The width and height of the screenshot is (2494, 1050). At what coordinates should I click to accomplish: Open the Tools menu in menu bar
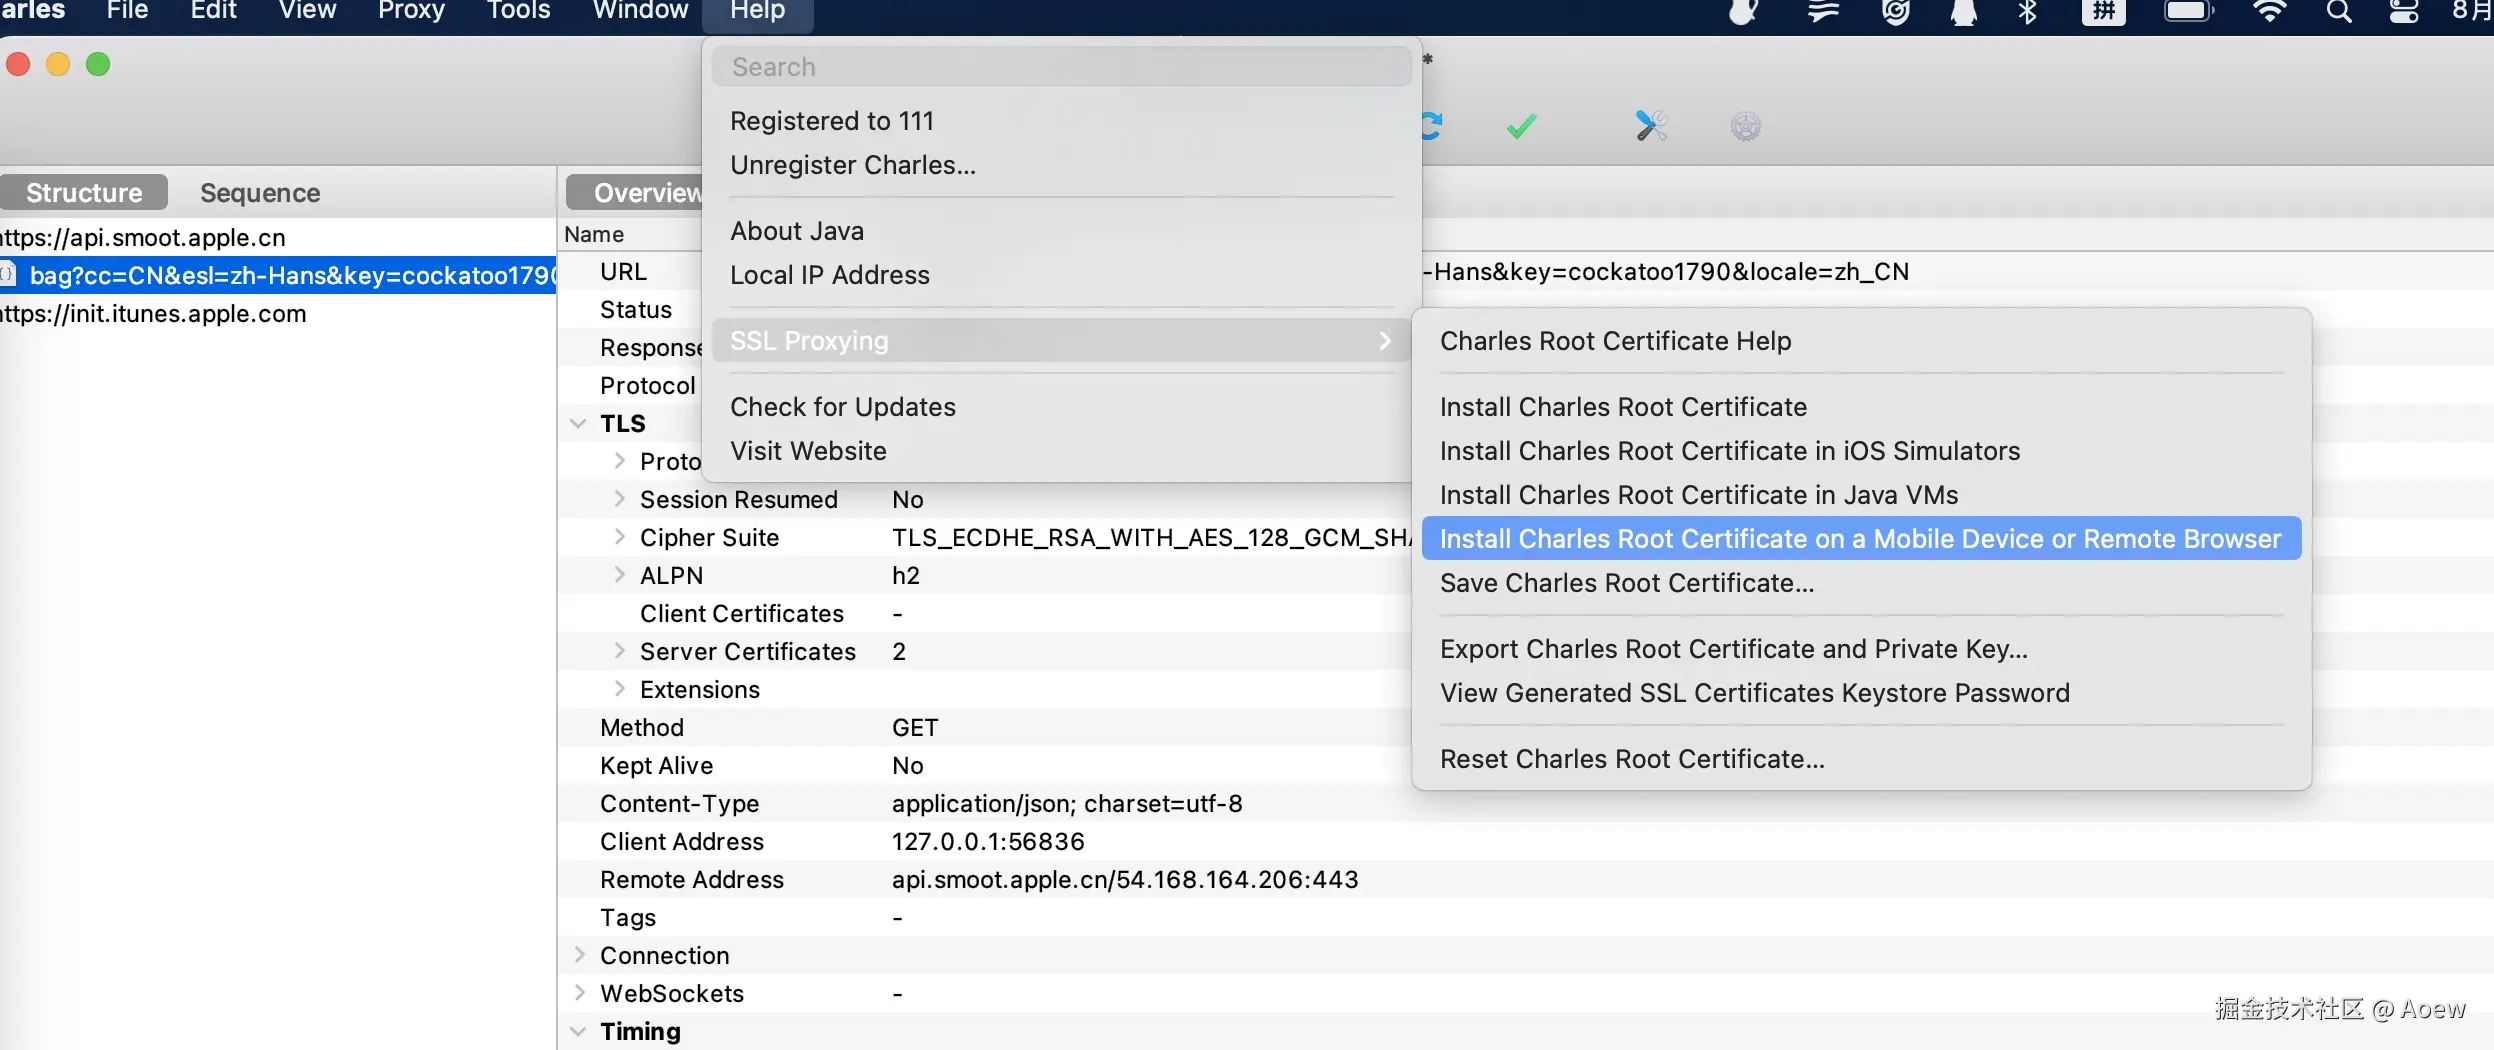(x=518, y=11)
